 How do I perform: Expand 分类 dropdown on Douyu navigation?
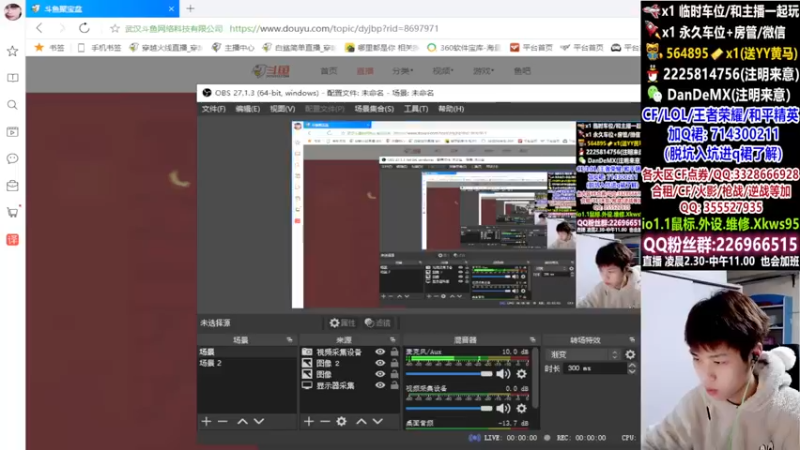click(403, 71)
